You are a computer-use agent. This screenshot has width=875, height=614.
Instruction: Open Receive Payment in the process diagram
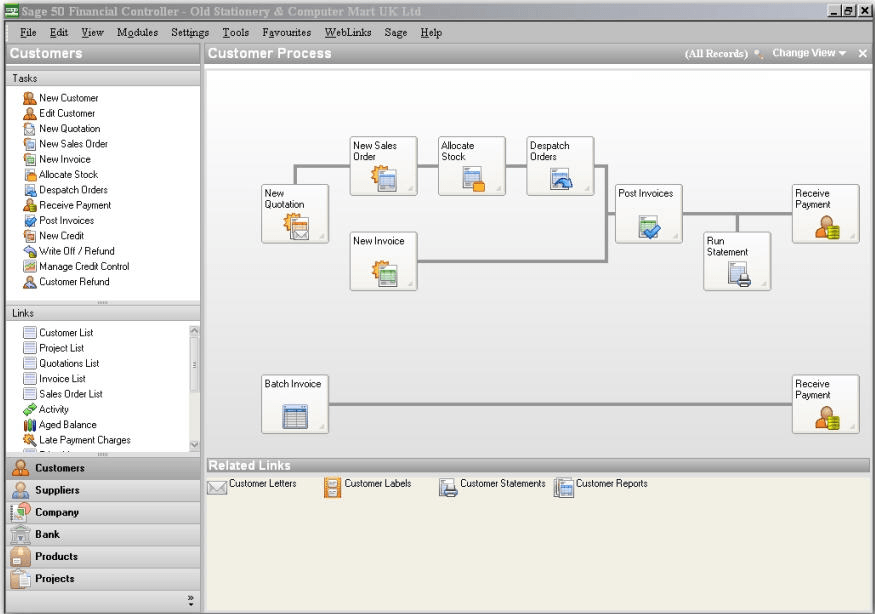[823, 213]
